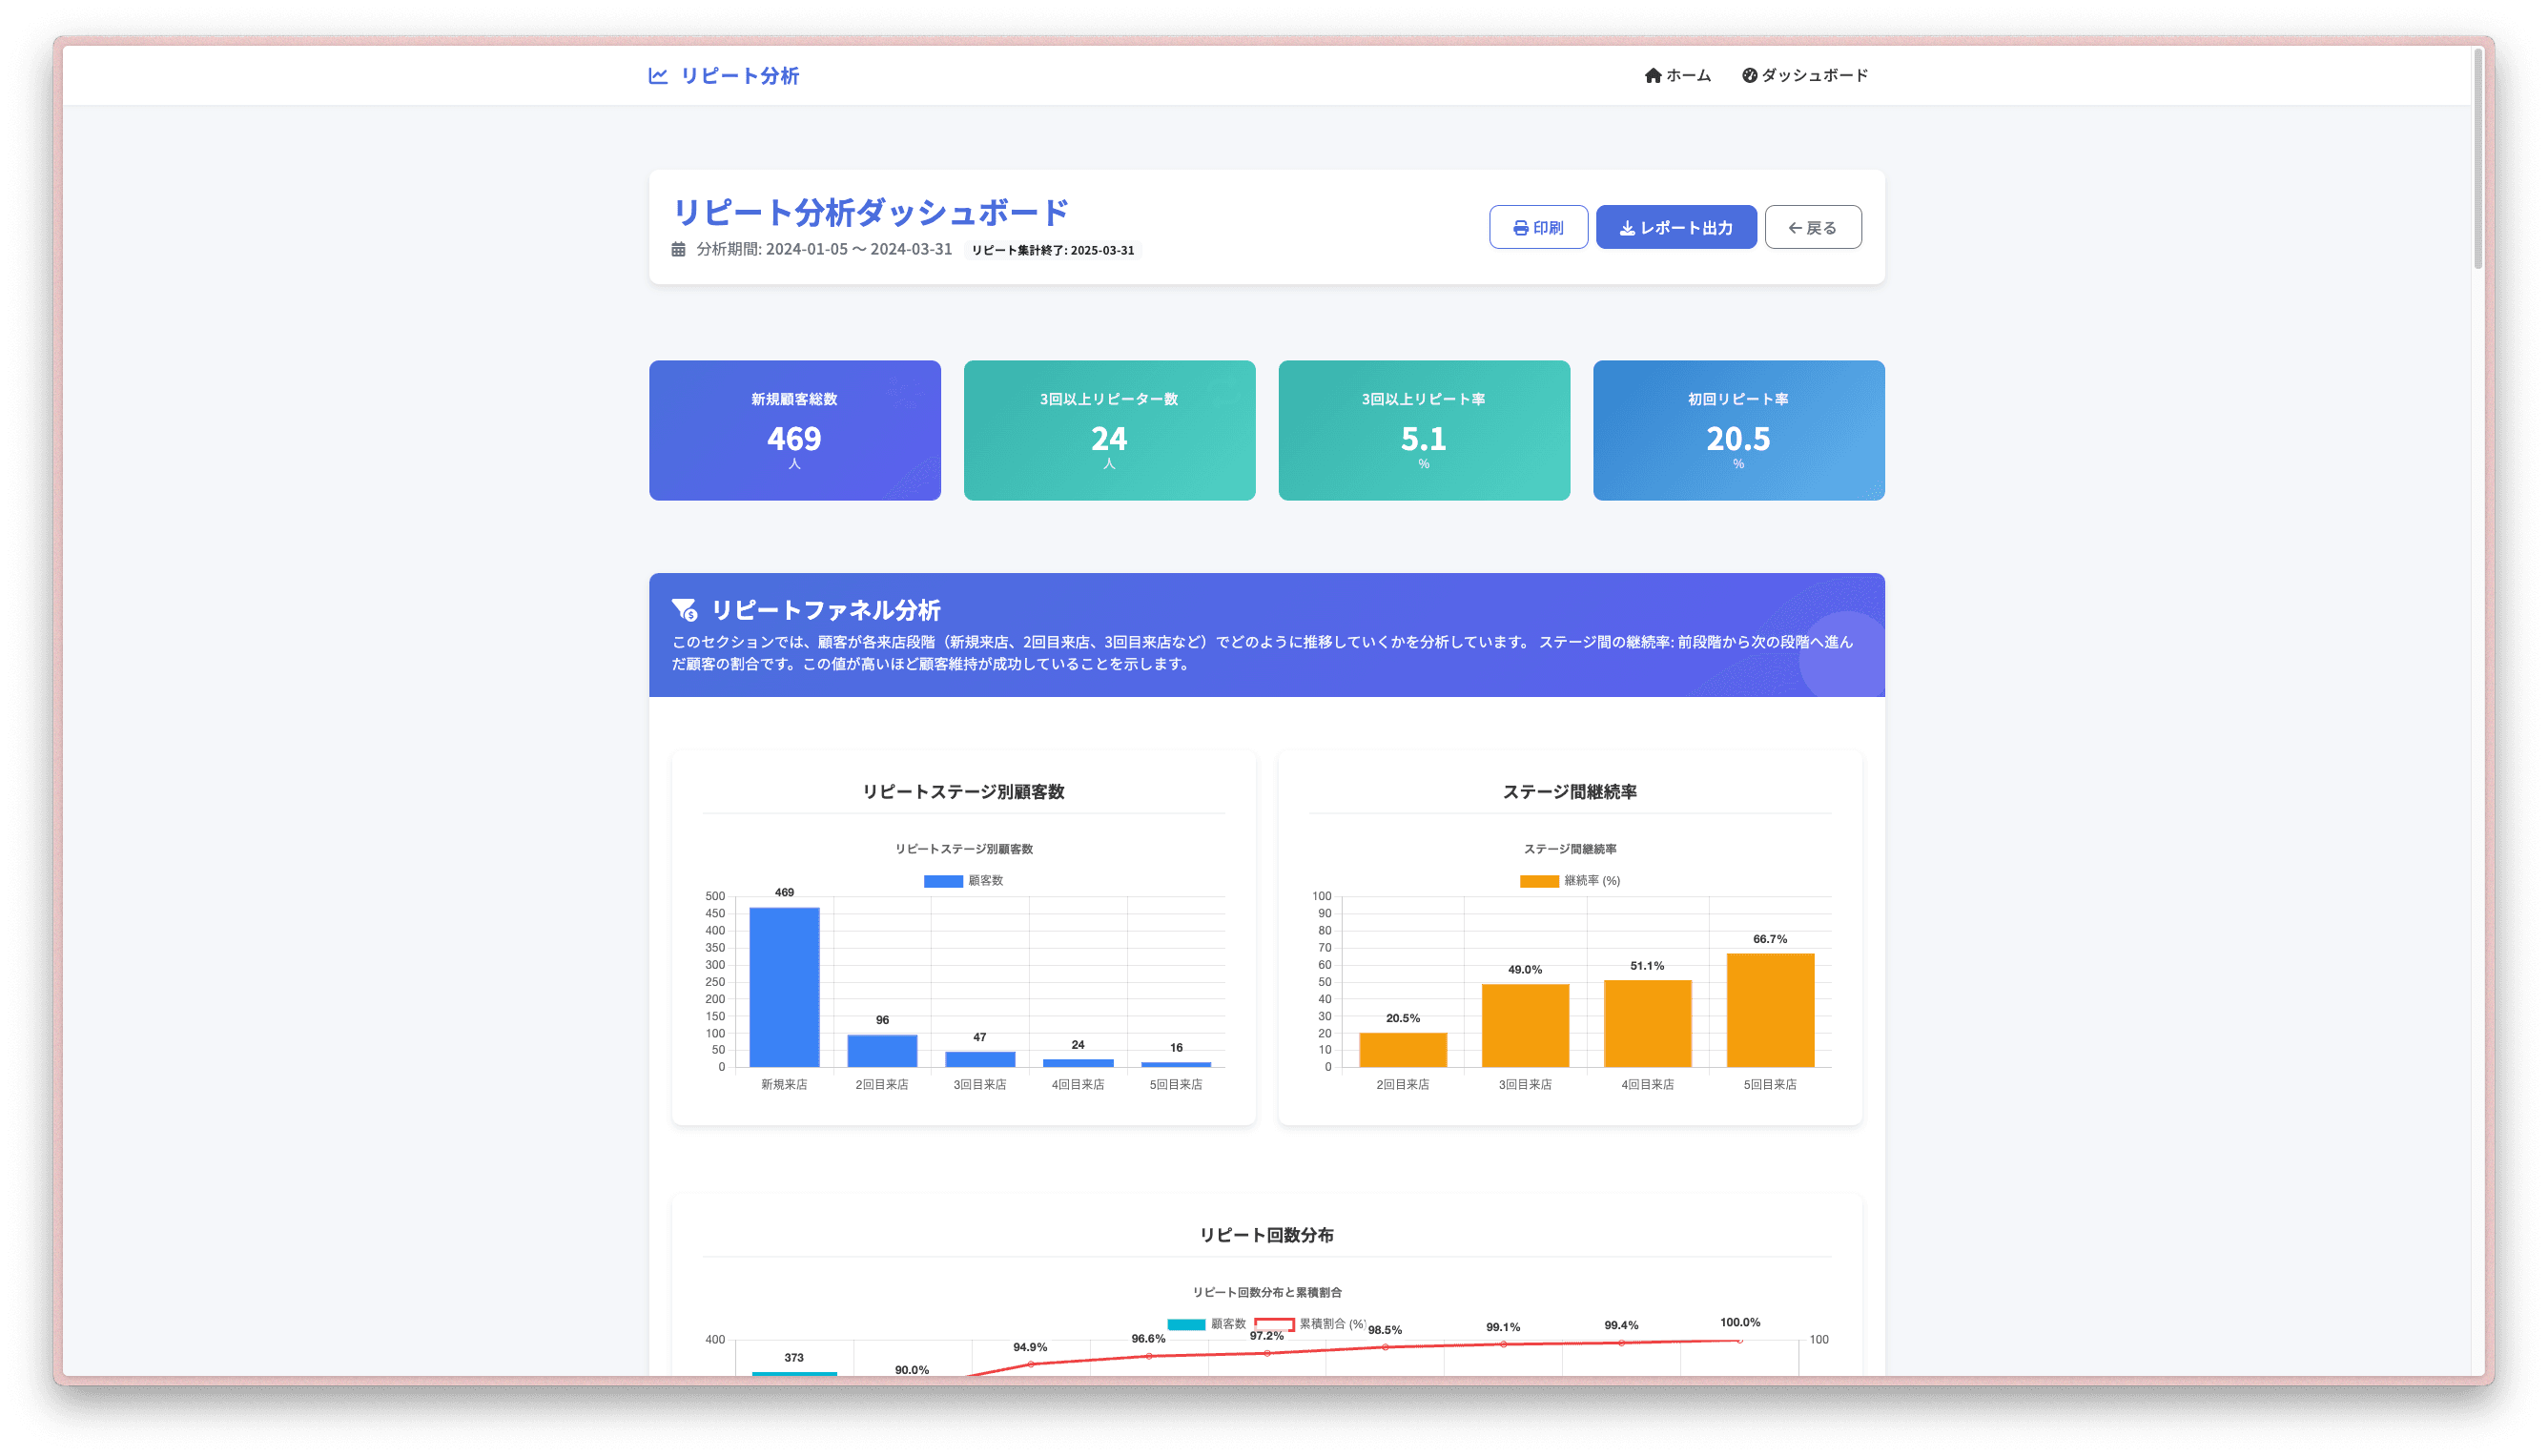Click the リピート分析ダッシュボード page title
The image size is (2548, 1456).
[870, 212]
